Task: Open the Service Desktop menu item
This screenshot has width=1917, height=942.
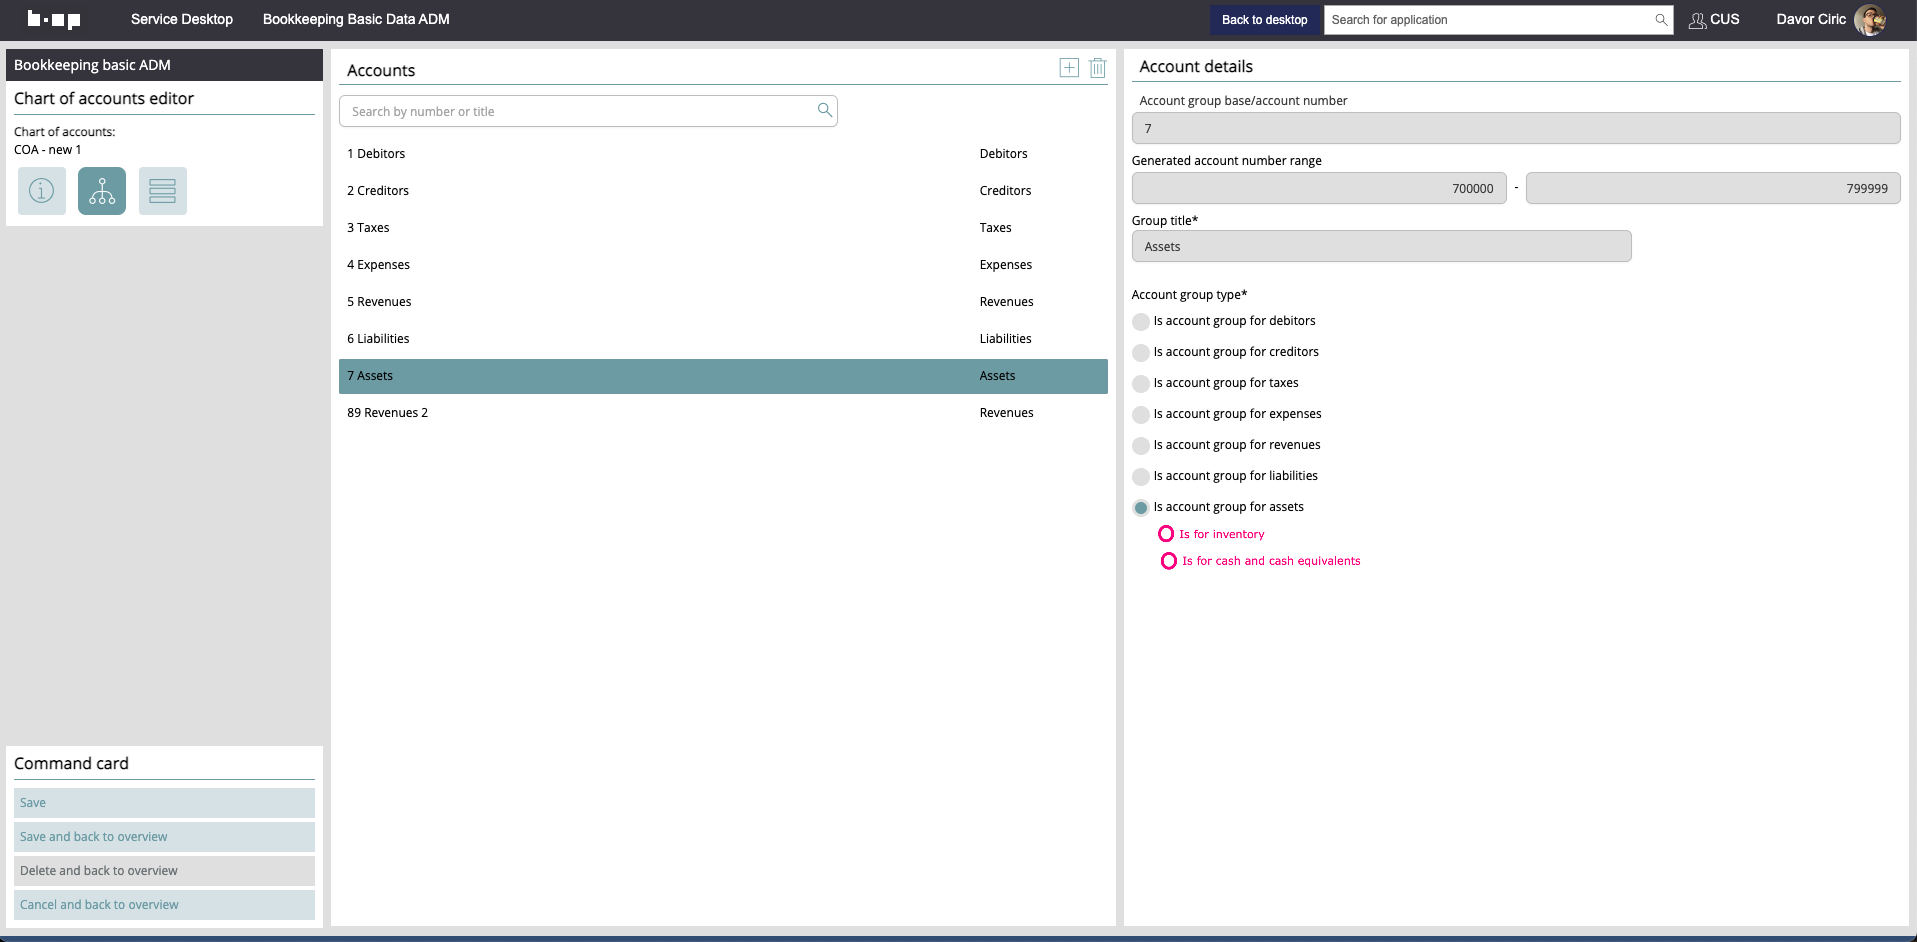Action: [182, 19]
